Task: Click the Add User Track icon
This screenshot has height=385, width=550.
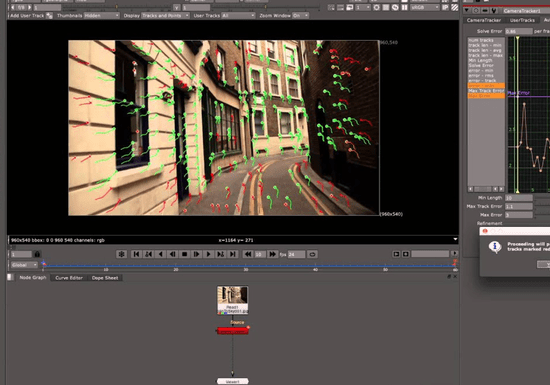Action: (x=49, y=16)
